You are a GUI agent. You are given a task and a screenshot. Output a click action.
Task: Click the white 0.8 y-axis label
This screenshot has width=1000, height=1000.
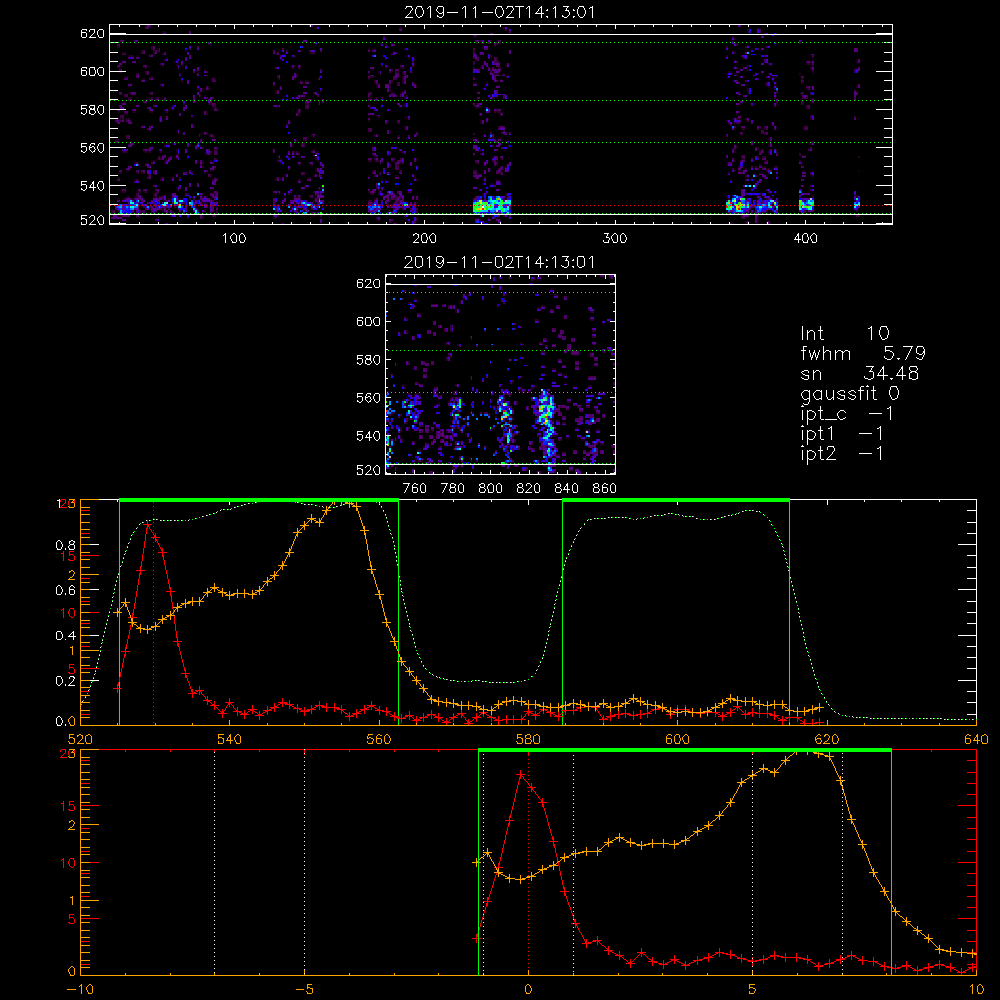[x=66, y=545]
